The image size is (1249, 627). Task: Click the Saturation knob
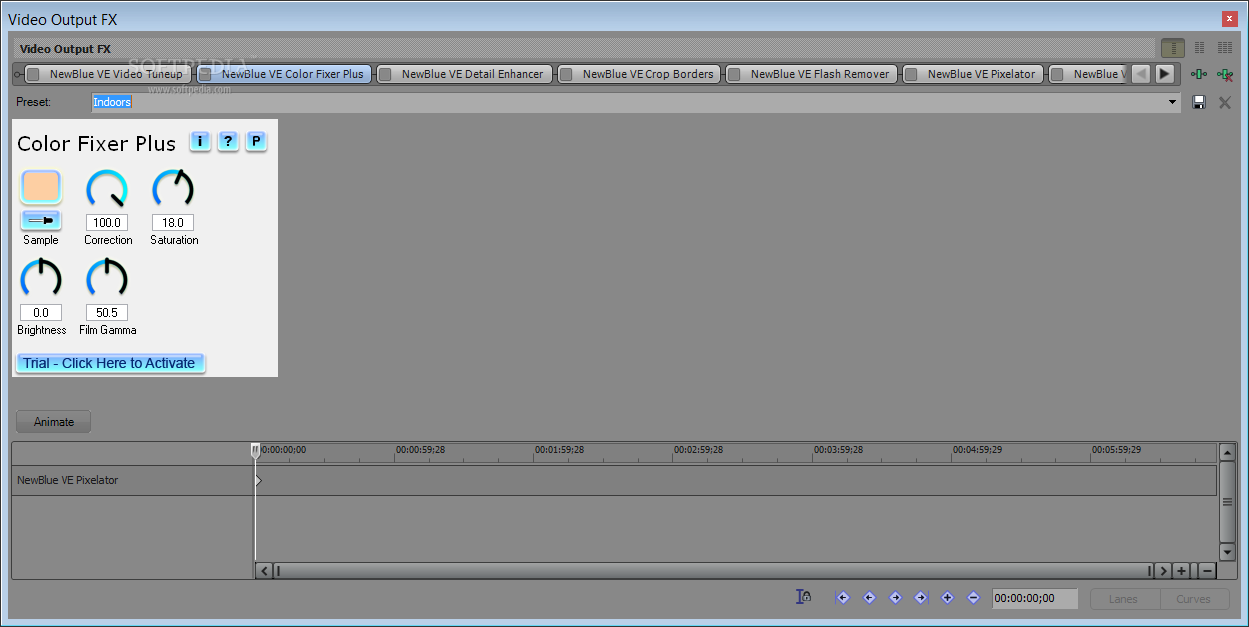pyautogui.click(x=173, y=189)
